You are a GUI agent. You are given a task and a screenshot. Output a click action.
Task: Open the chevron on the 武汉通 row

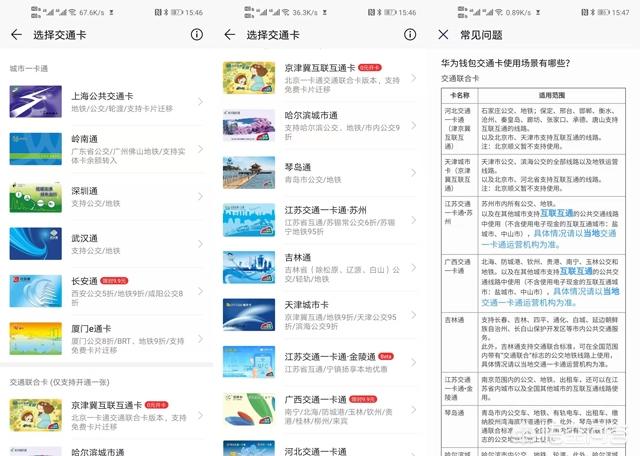[x=200, y=244]
